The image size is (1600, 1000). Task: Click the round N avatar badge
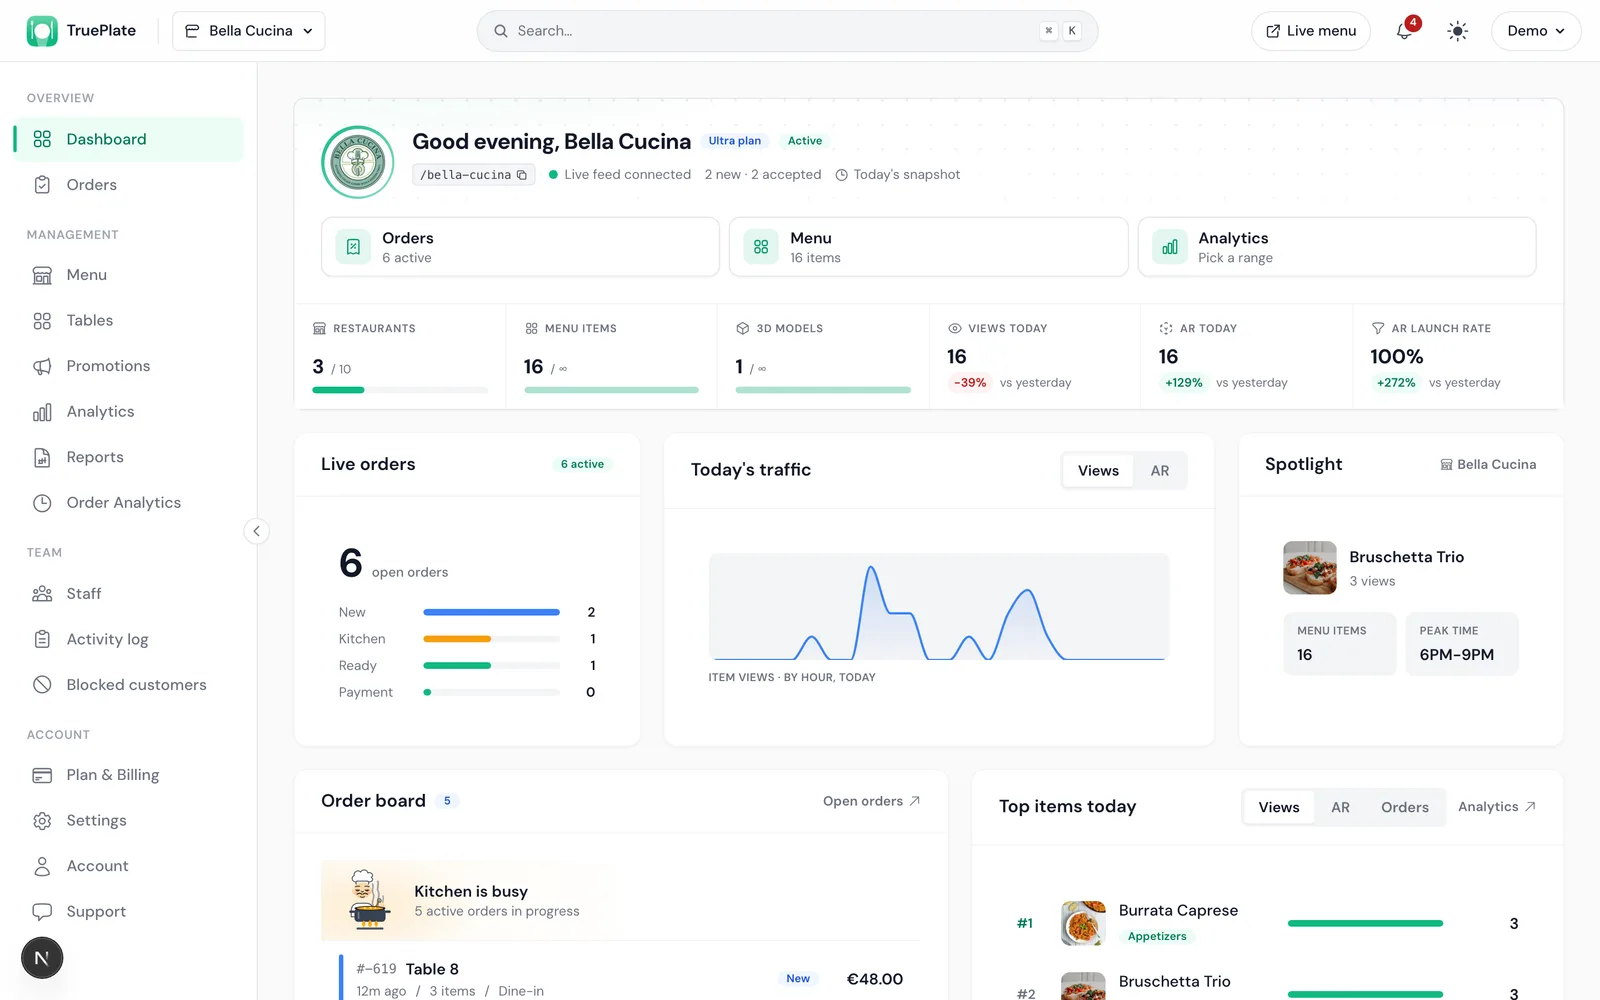(x=42, y=958)
